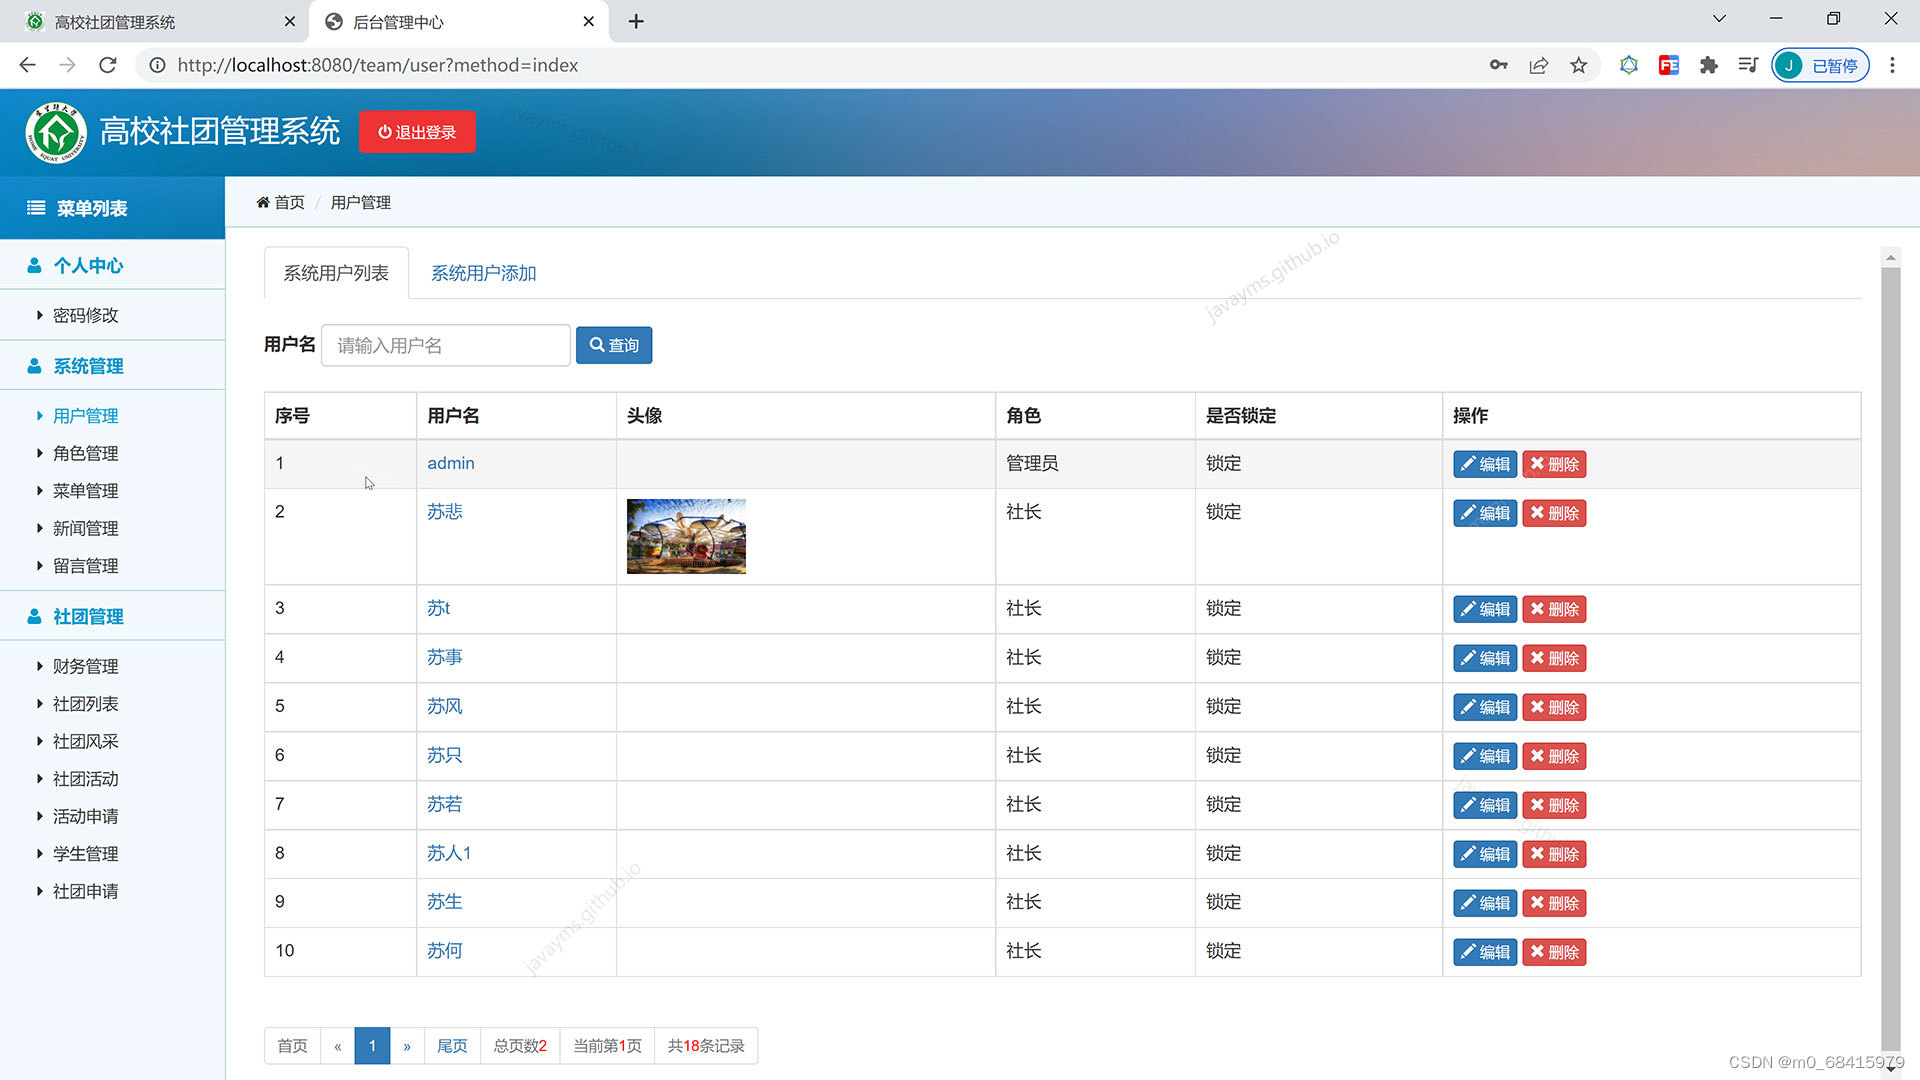This screenshot has height=1080, width=1920.
Task: Click 删除 button for user 苏悲
Action: point(1554,513)
